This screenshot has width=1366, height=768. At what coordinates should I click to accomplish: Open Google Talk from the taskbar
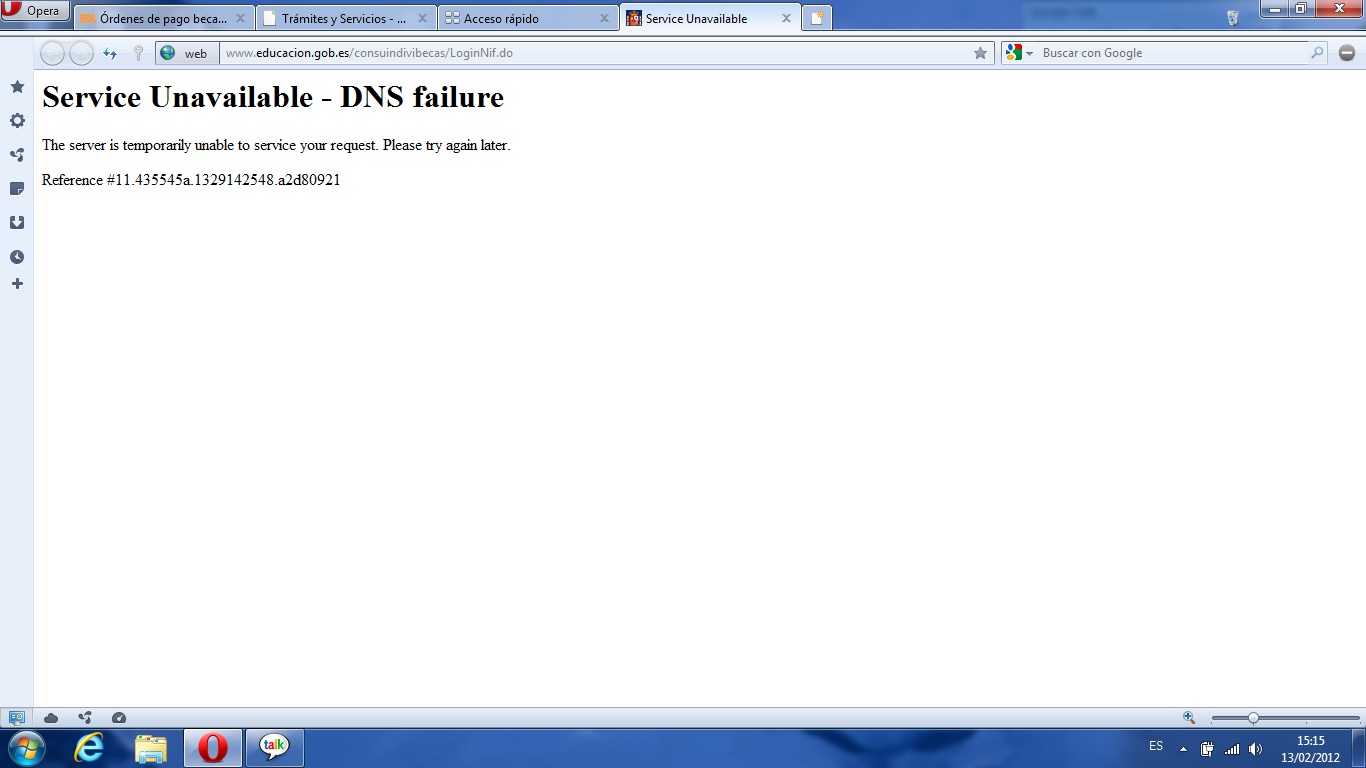274,747
